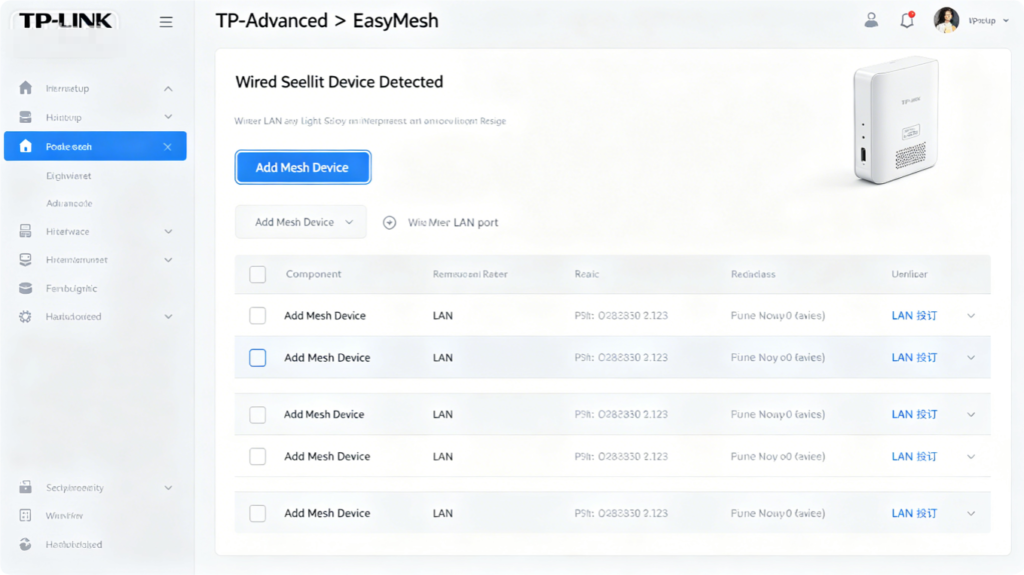The width and height of the screenshot is (1024, 575).
Task: Expand the fourth table row chevron
Action: click(971, 456)
